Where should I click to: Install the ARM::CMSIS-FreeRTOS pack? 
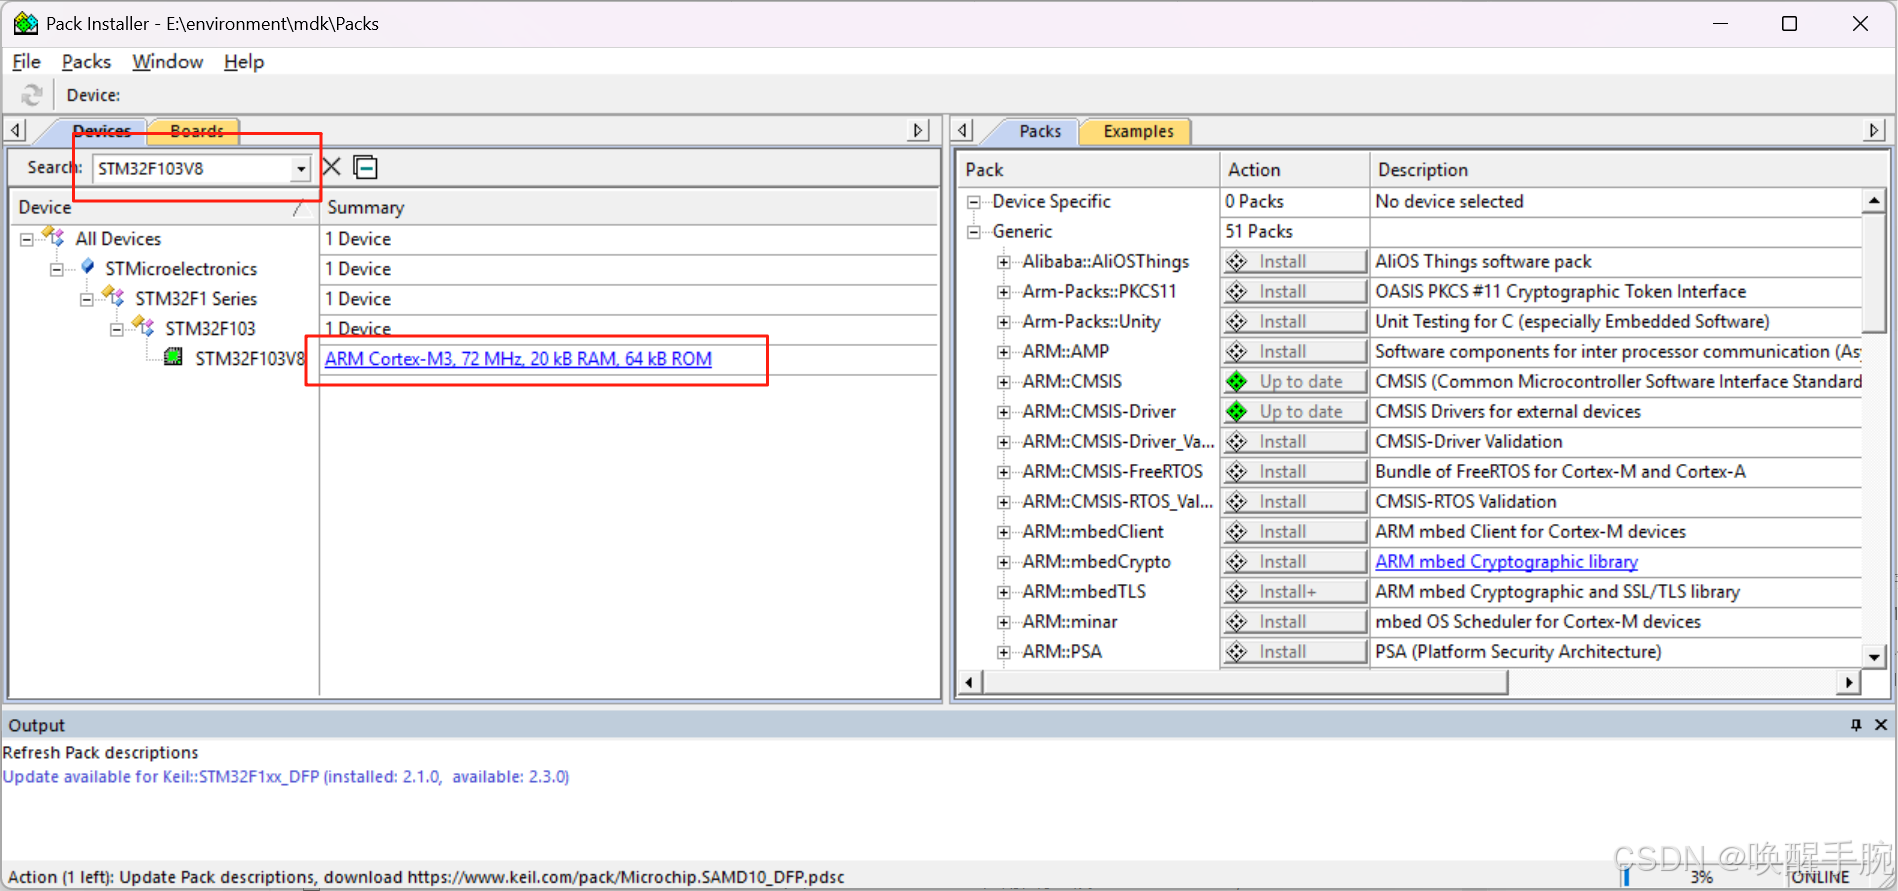point(1294,471)
